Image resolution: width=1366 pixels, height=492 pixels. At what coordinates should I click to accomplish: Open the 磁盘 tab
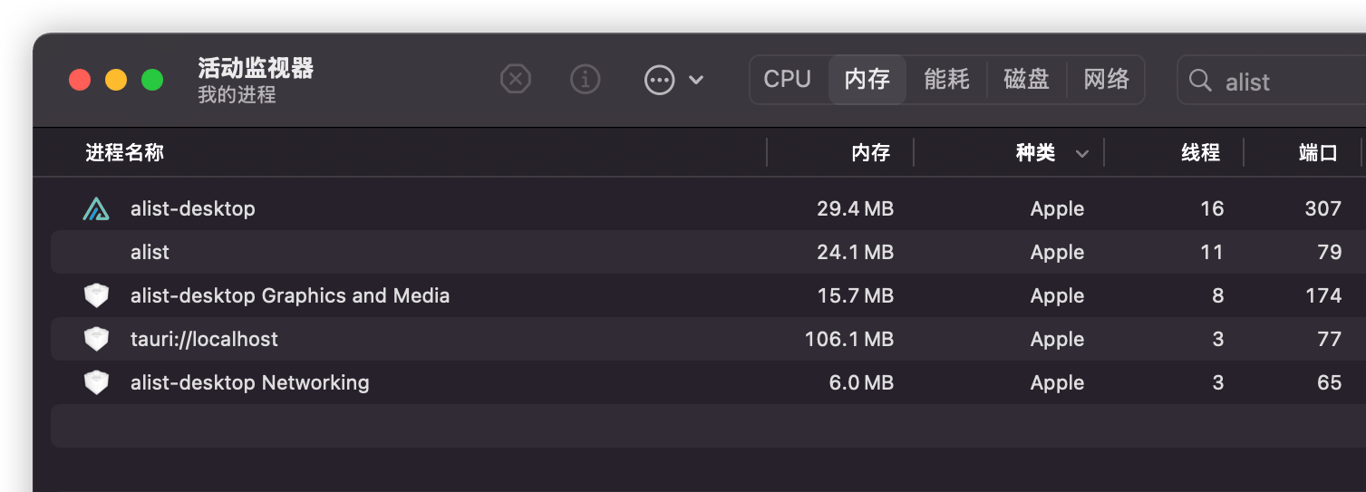click(x=1026, y=80)
